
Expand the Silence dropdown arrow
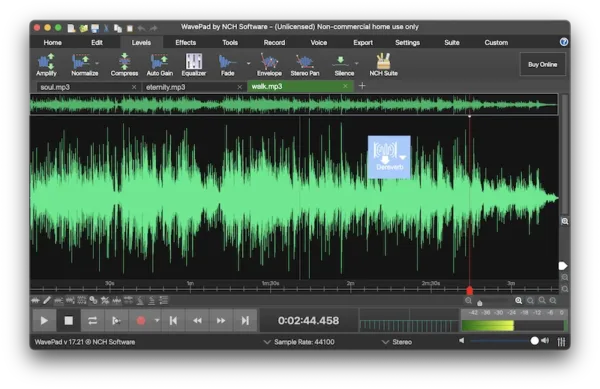(356, 63)
